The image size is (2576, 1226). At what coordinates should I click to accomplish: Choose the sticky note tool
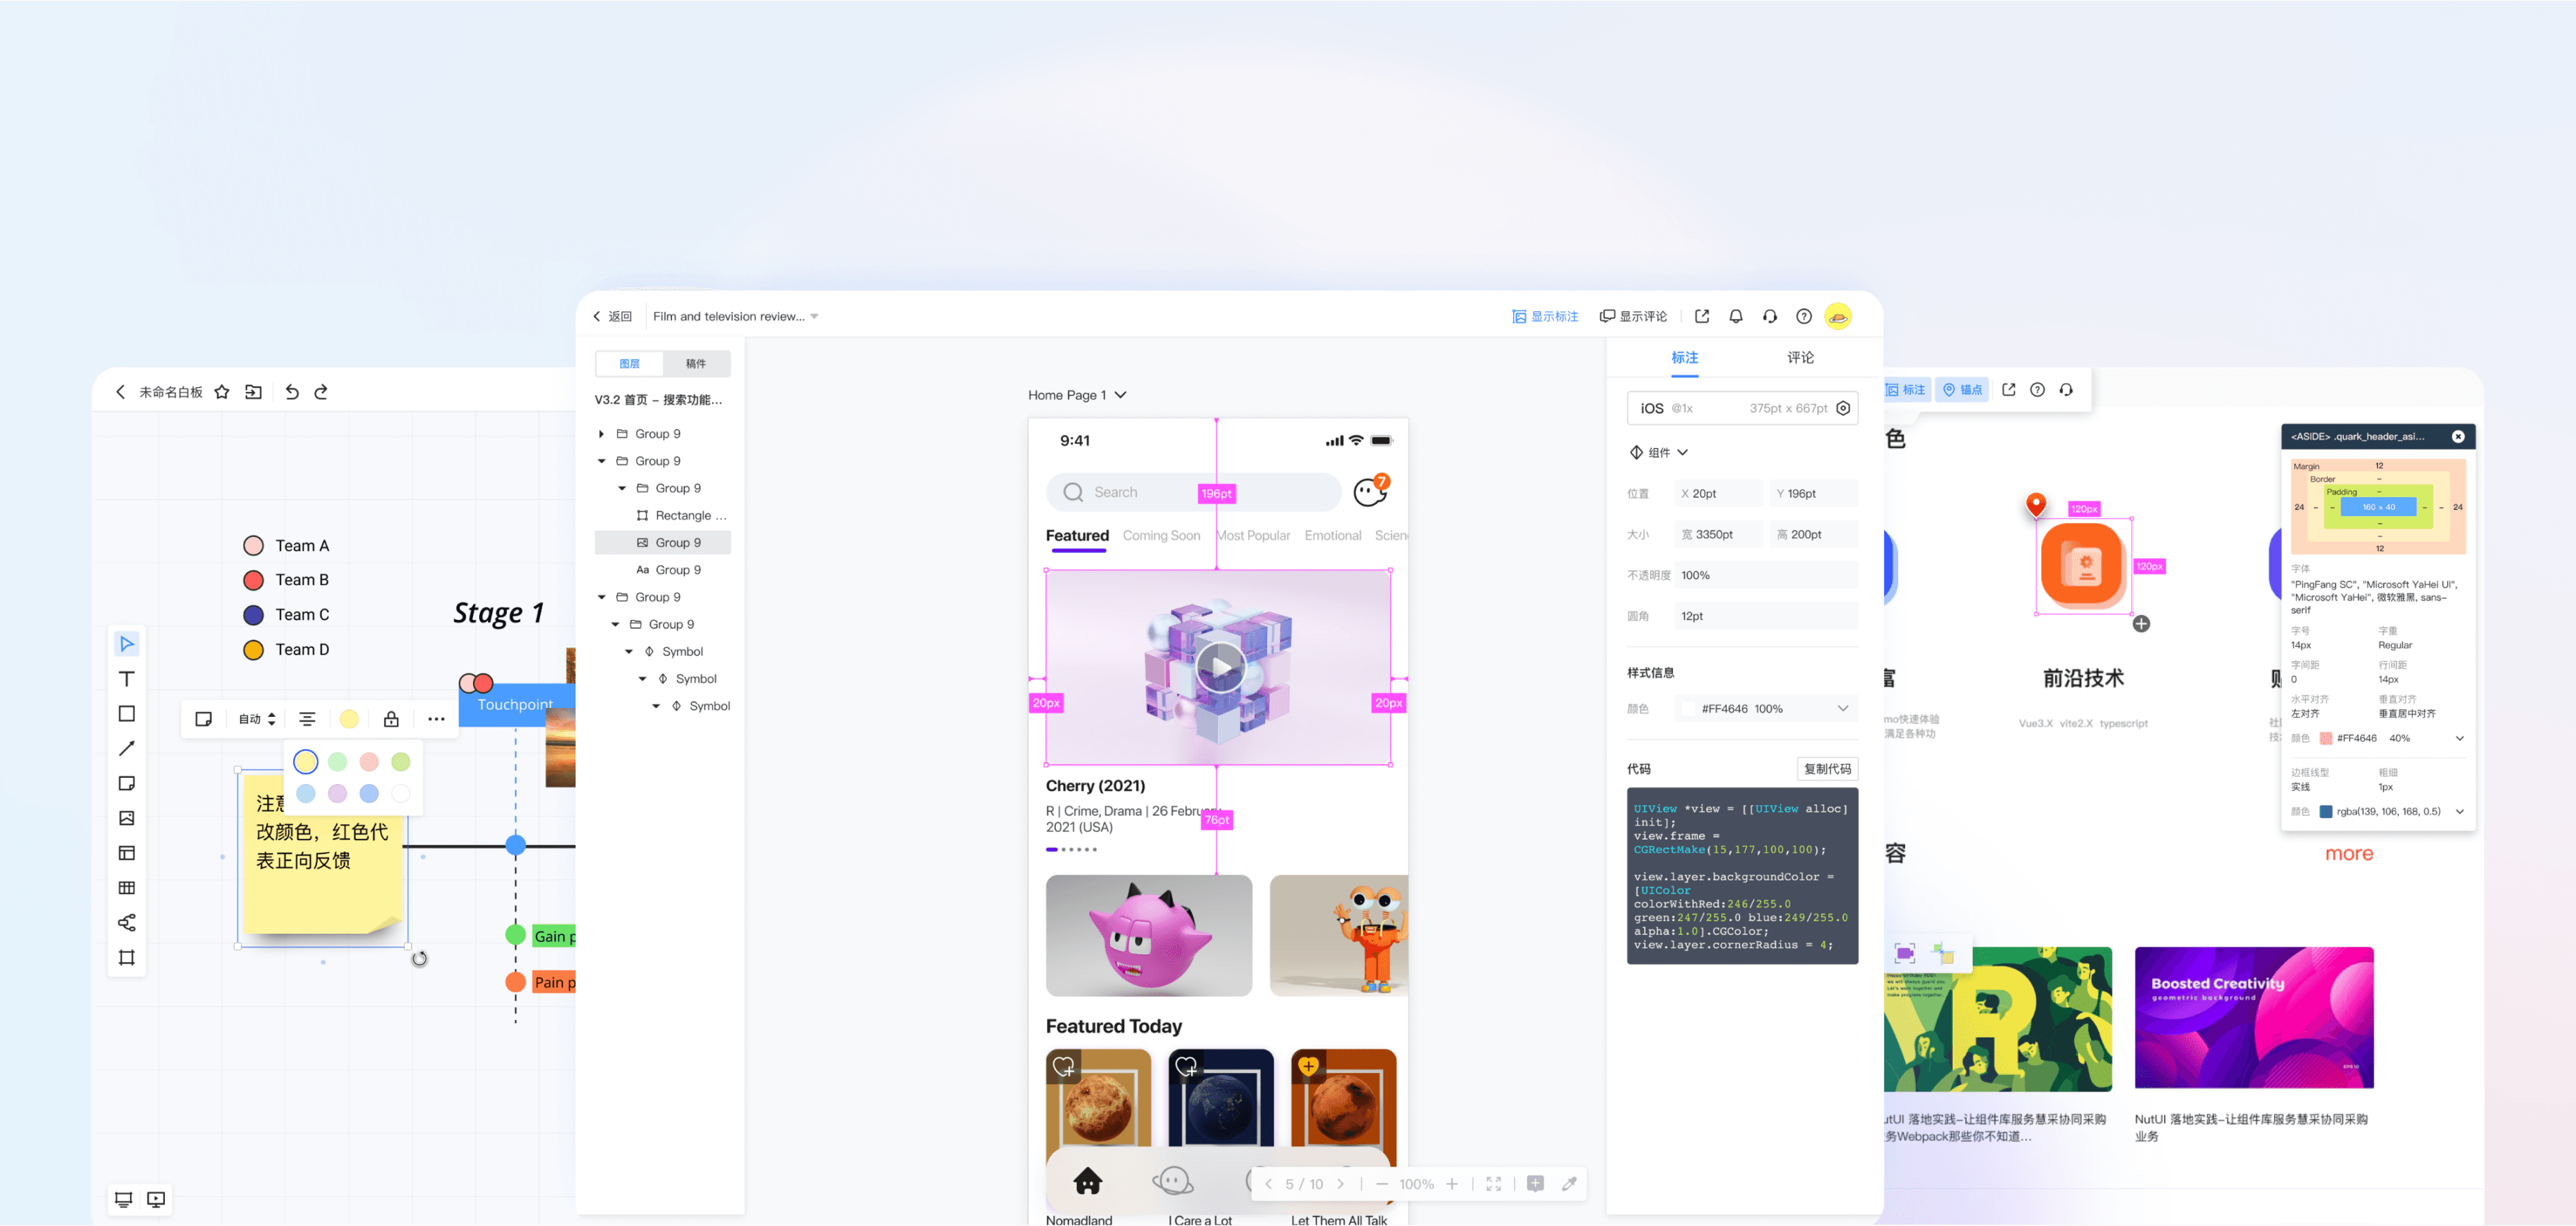[127, 783]
